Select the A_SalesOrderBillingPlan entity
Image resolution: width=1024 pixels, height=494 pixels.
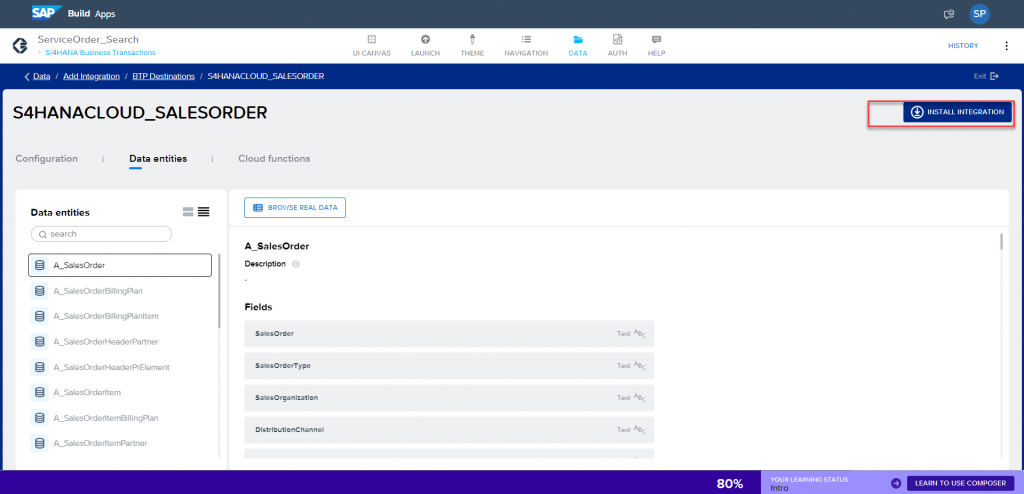point(120,291)
